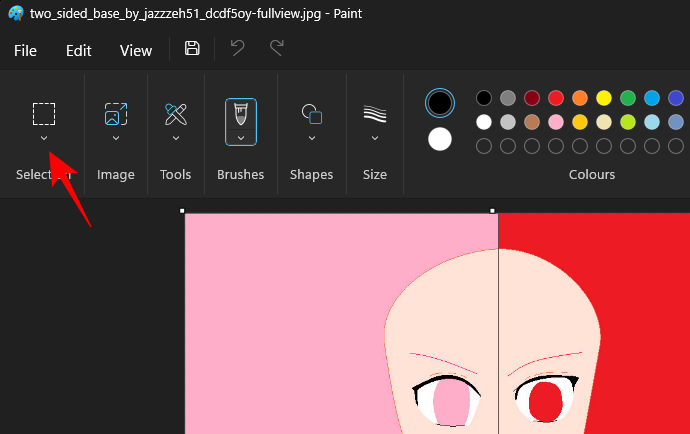Image resolution: width=690 pixels, height=434 pixels.
Task: Expand the chevron below the Brushes icon
Action: (x=240, y=138)
